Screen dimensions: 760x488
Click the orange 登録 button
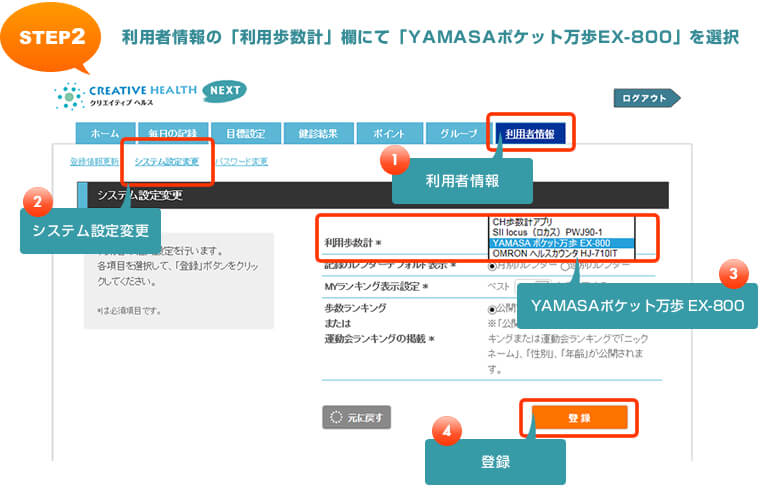pyautogui.click(x=580, y=418)
